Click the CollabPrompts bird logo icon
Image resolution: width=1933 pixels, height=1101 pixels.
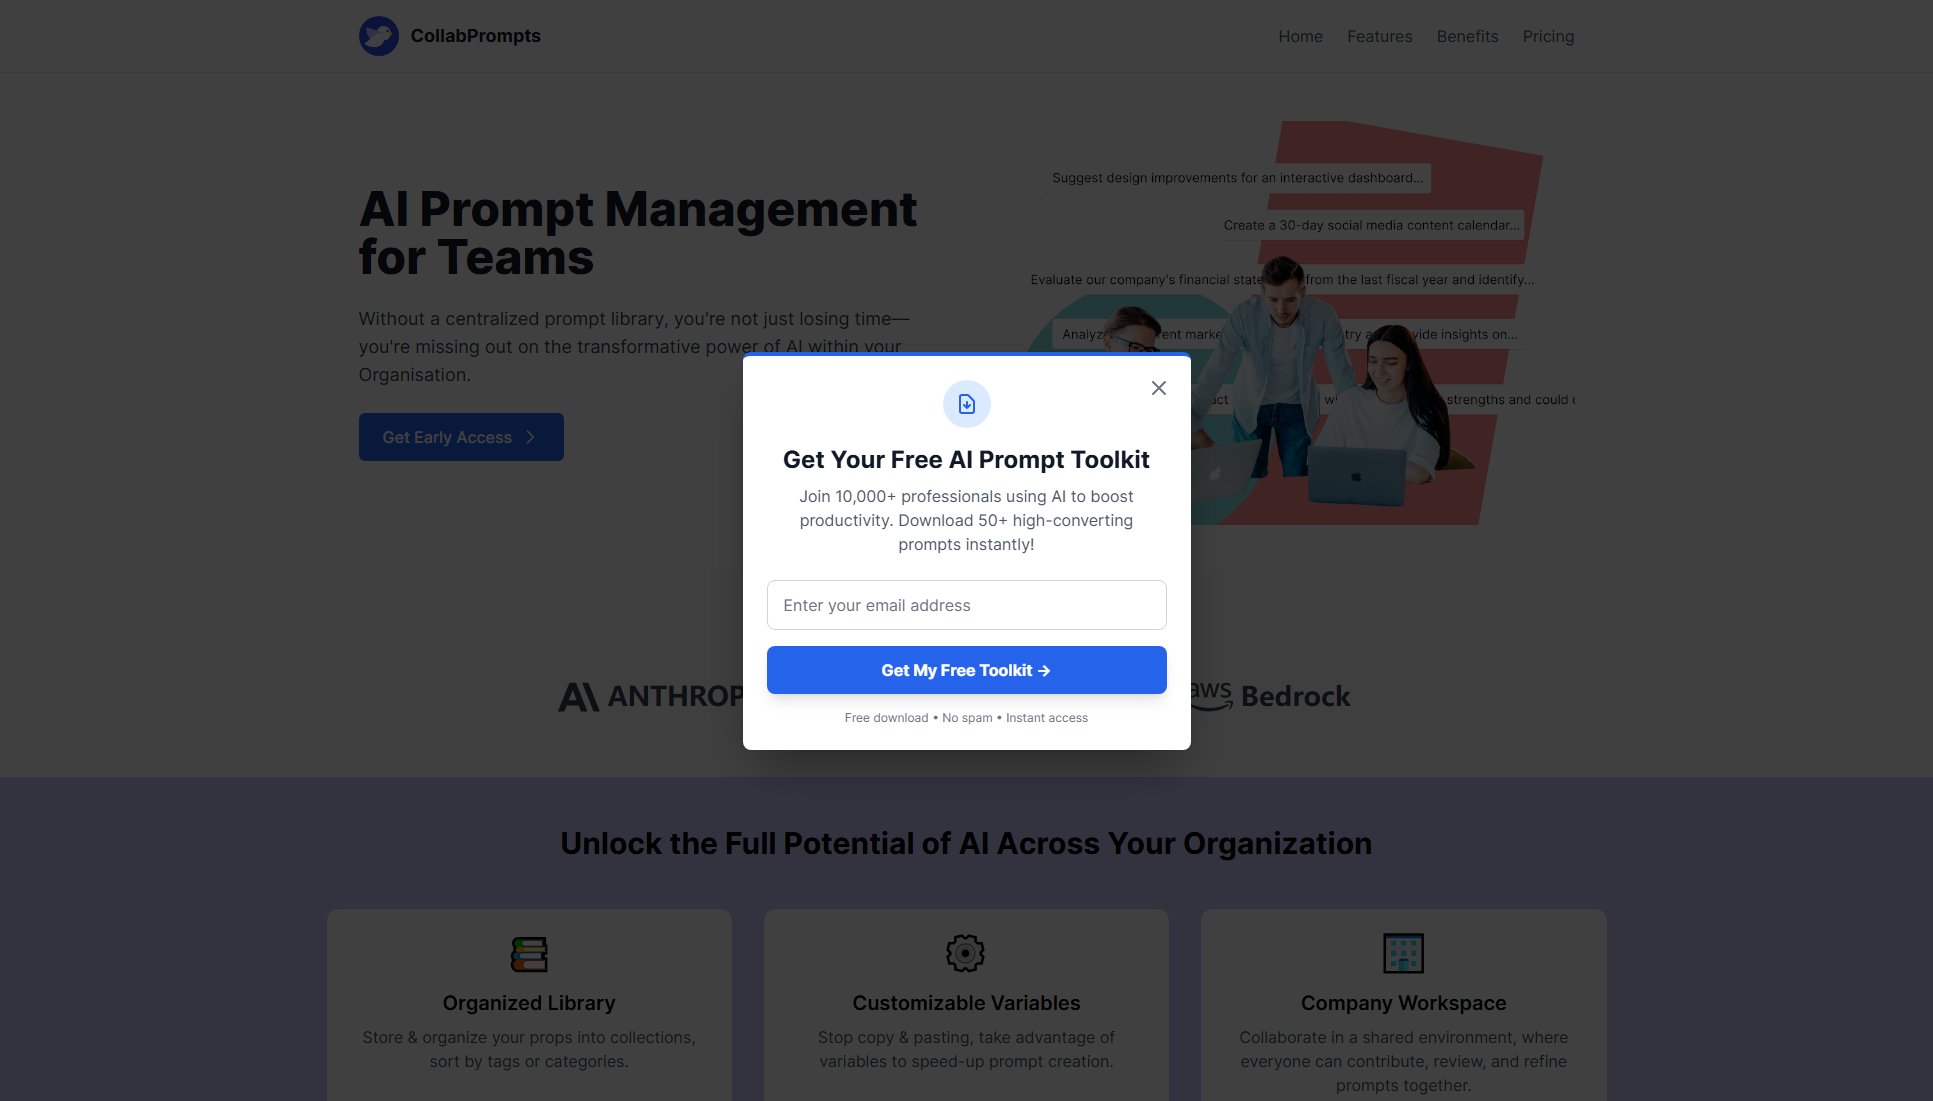click(x=378, y=36)
